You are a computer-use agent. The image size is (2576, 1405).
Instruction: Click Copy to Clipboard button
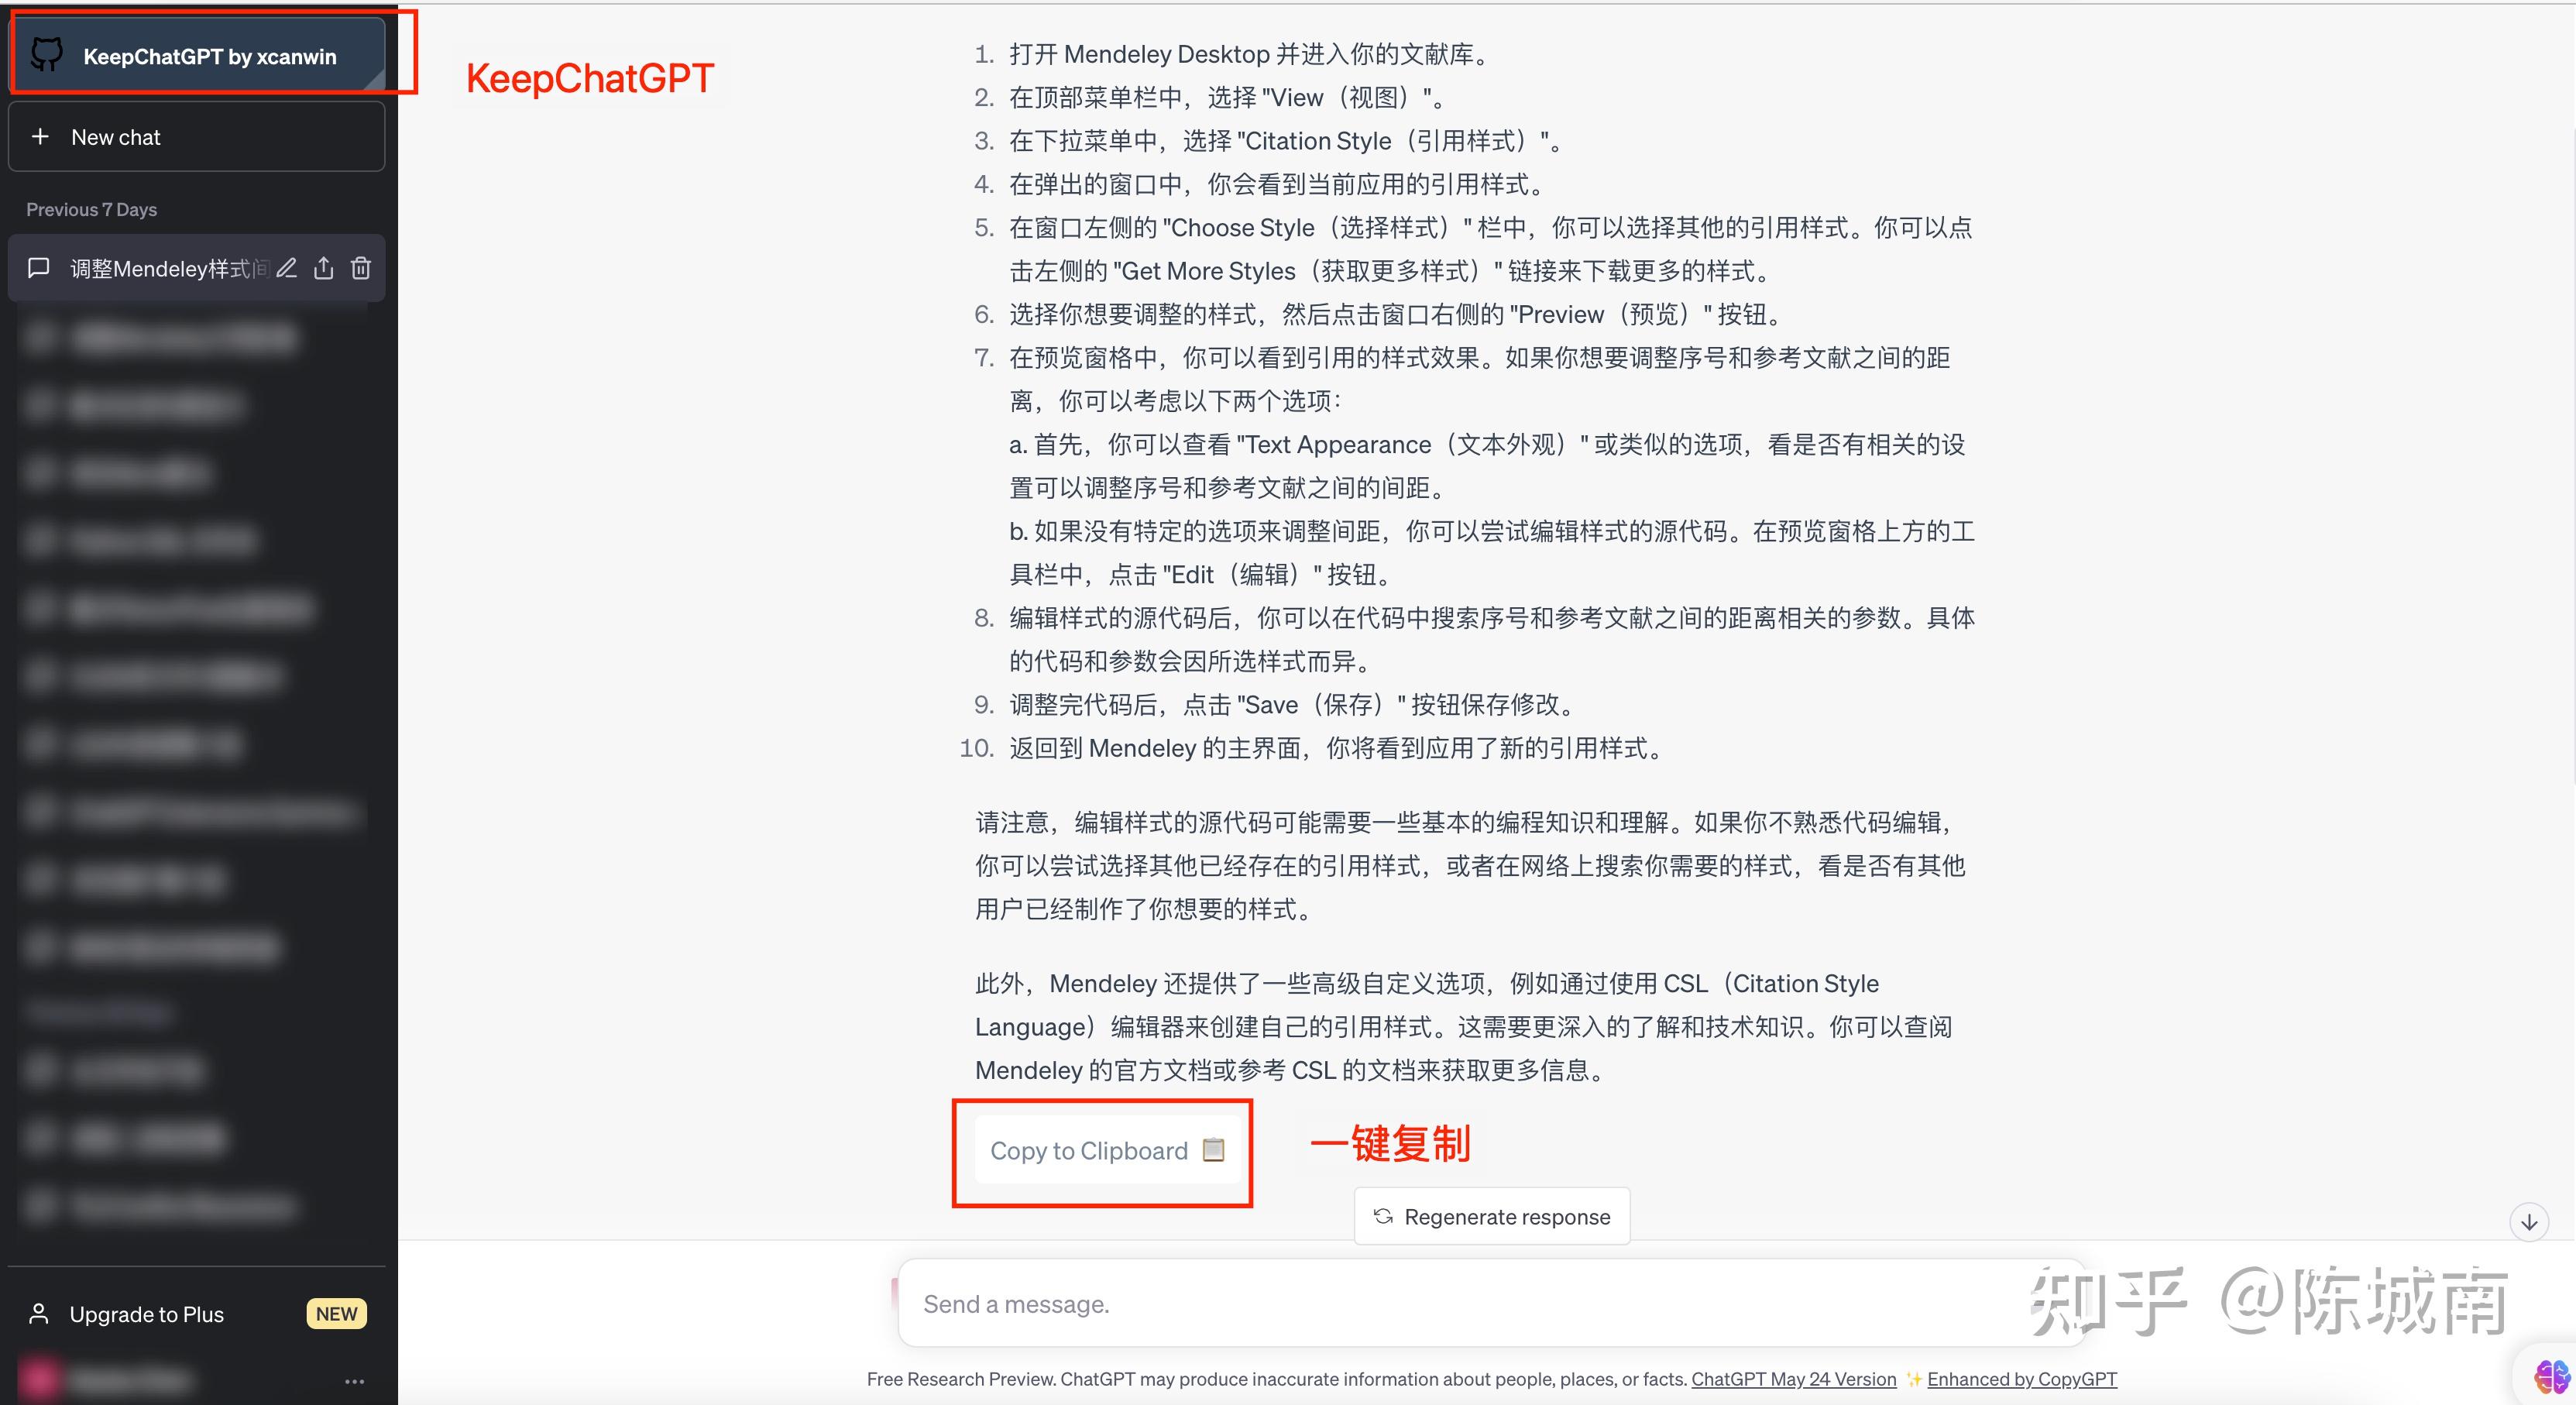click(1107, 1150)
